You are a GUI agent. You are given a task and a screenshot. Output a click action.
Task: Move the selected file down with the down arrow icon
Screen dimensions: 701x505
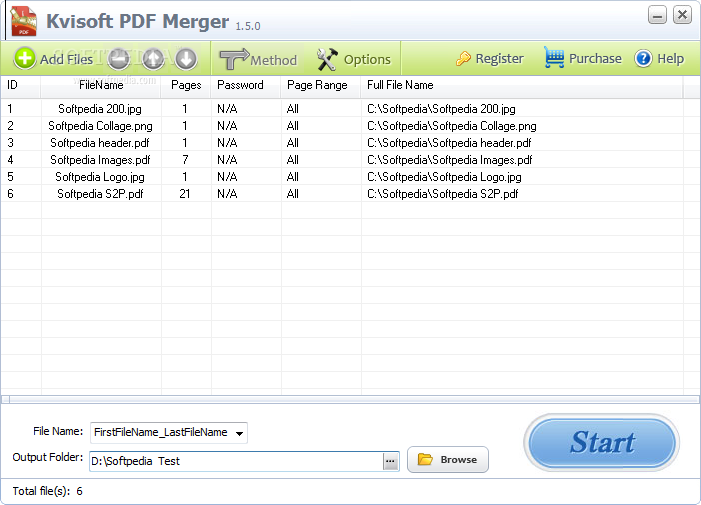pyautogui.click(x=186, y=59)
